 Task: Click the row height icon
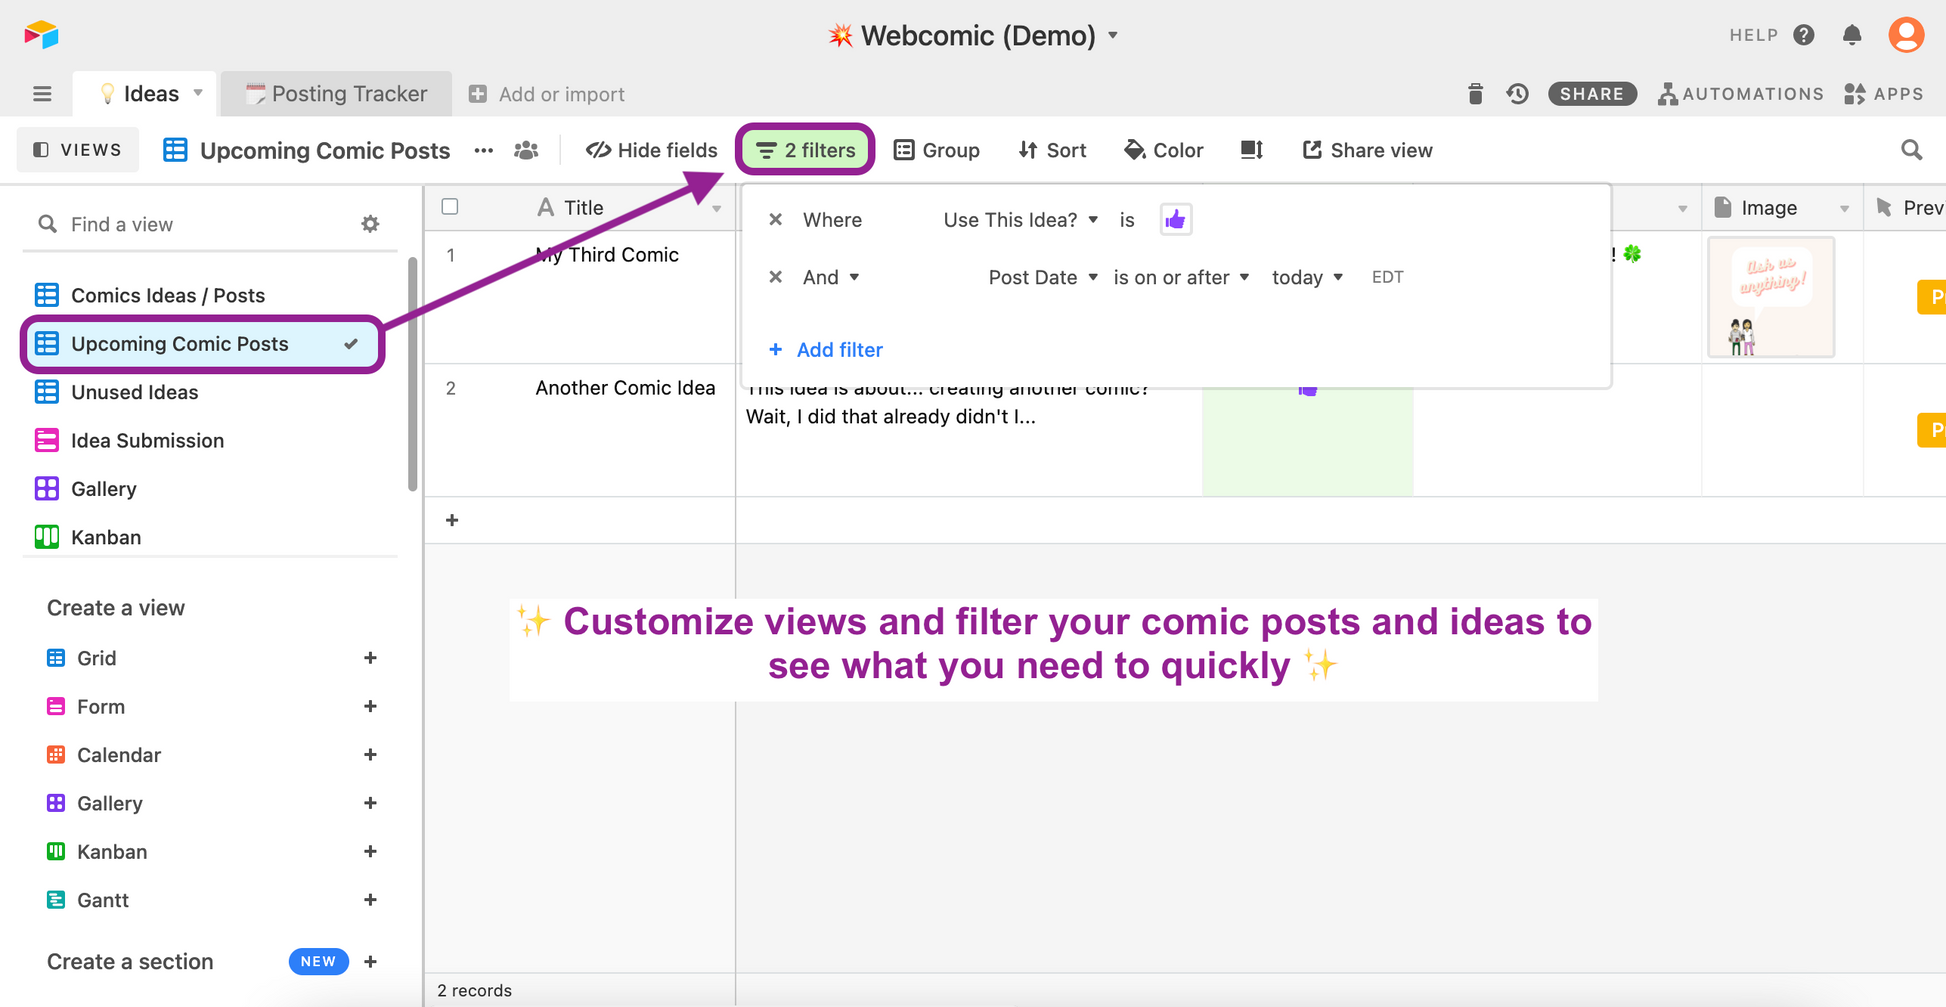(x=1252, y=150)
